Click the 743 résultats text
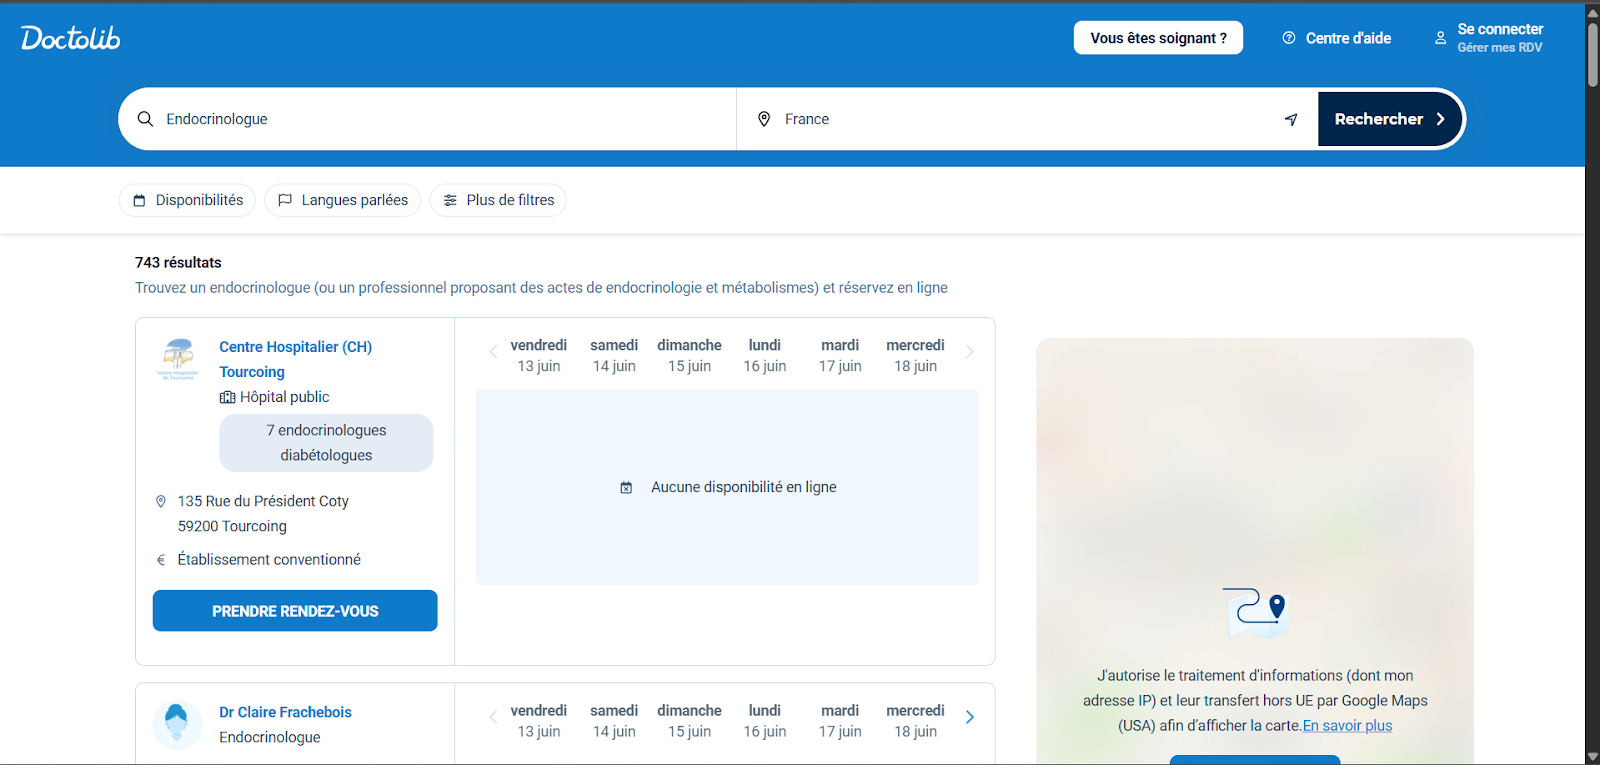Image resolution: width=1600 pixels, height=765 pixels. pos(178,262)
